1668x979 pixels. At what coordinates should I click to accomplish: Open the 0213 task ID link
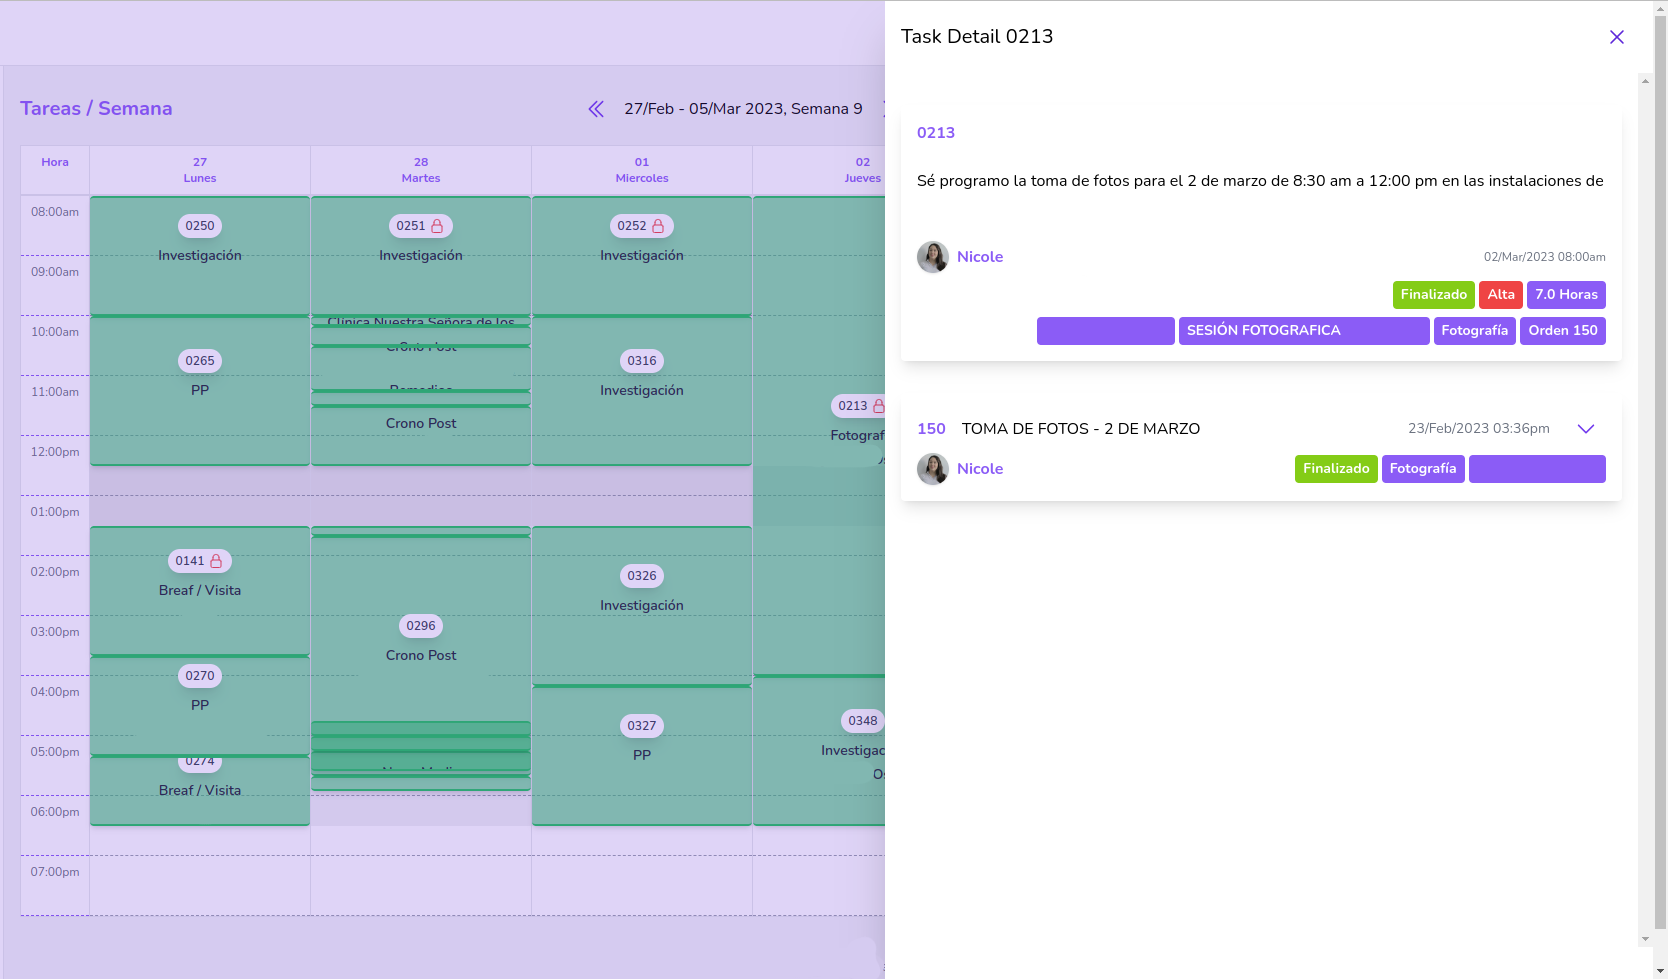click(936, 133)
